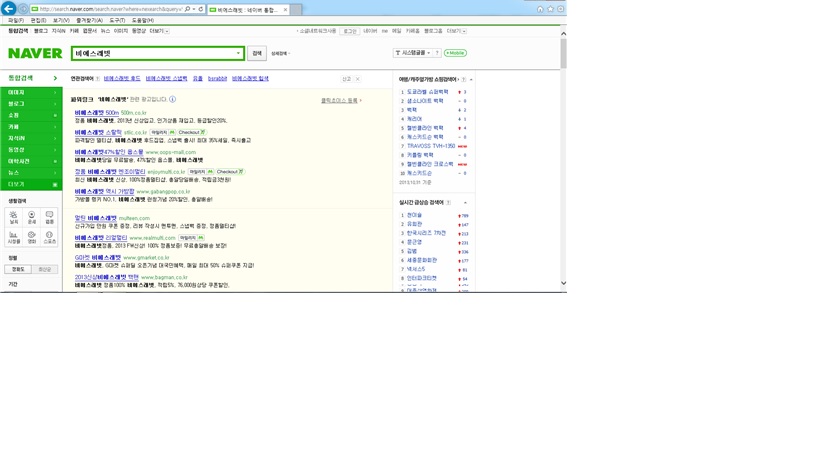Select 카페 in the green sidebar
The width and height of the screenshot is (819, 460).
click(31, 127)
